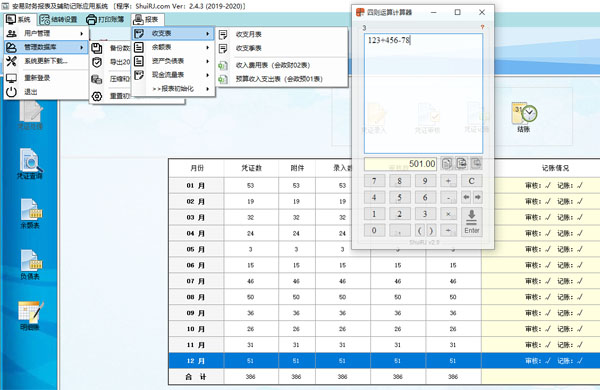Expand the 资产负债表 submenu arrow
The width and height of the screenshot is (600, 390).
click(207, 61)
